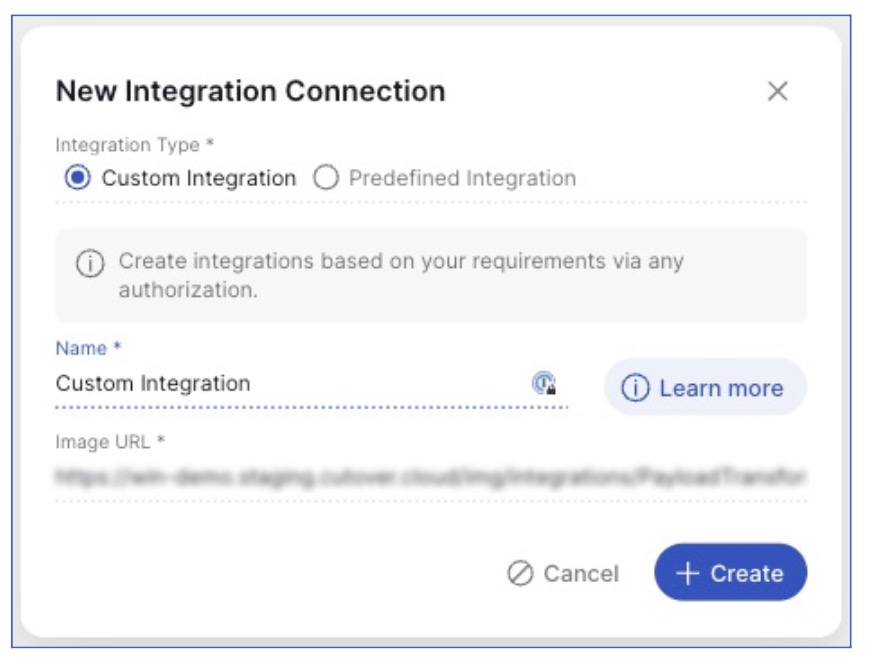Click the info icon in the description banner
Viewport: 872px width, 666px height.
pyautogui.click(x=90, y=263)
